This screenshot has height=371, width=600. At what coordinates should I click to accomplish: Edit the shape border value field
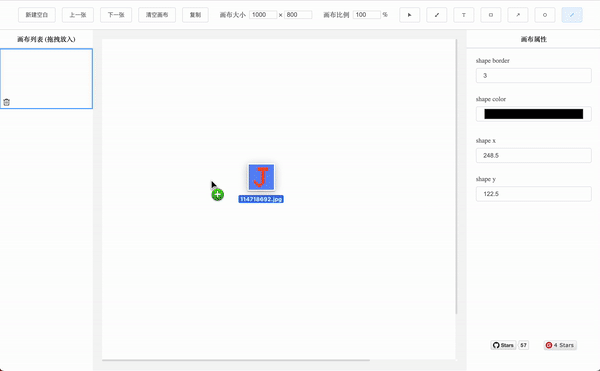[x=533, y=75]
